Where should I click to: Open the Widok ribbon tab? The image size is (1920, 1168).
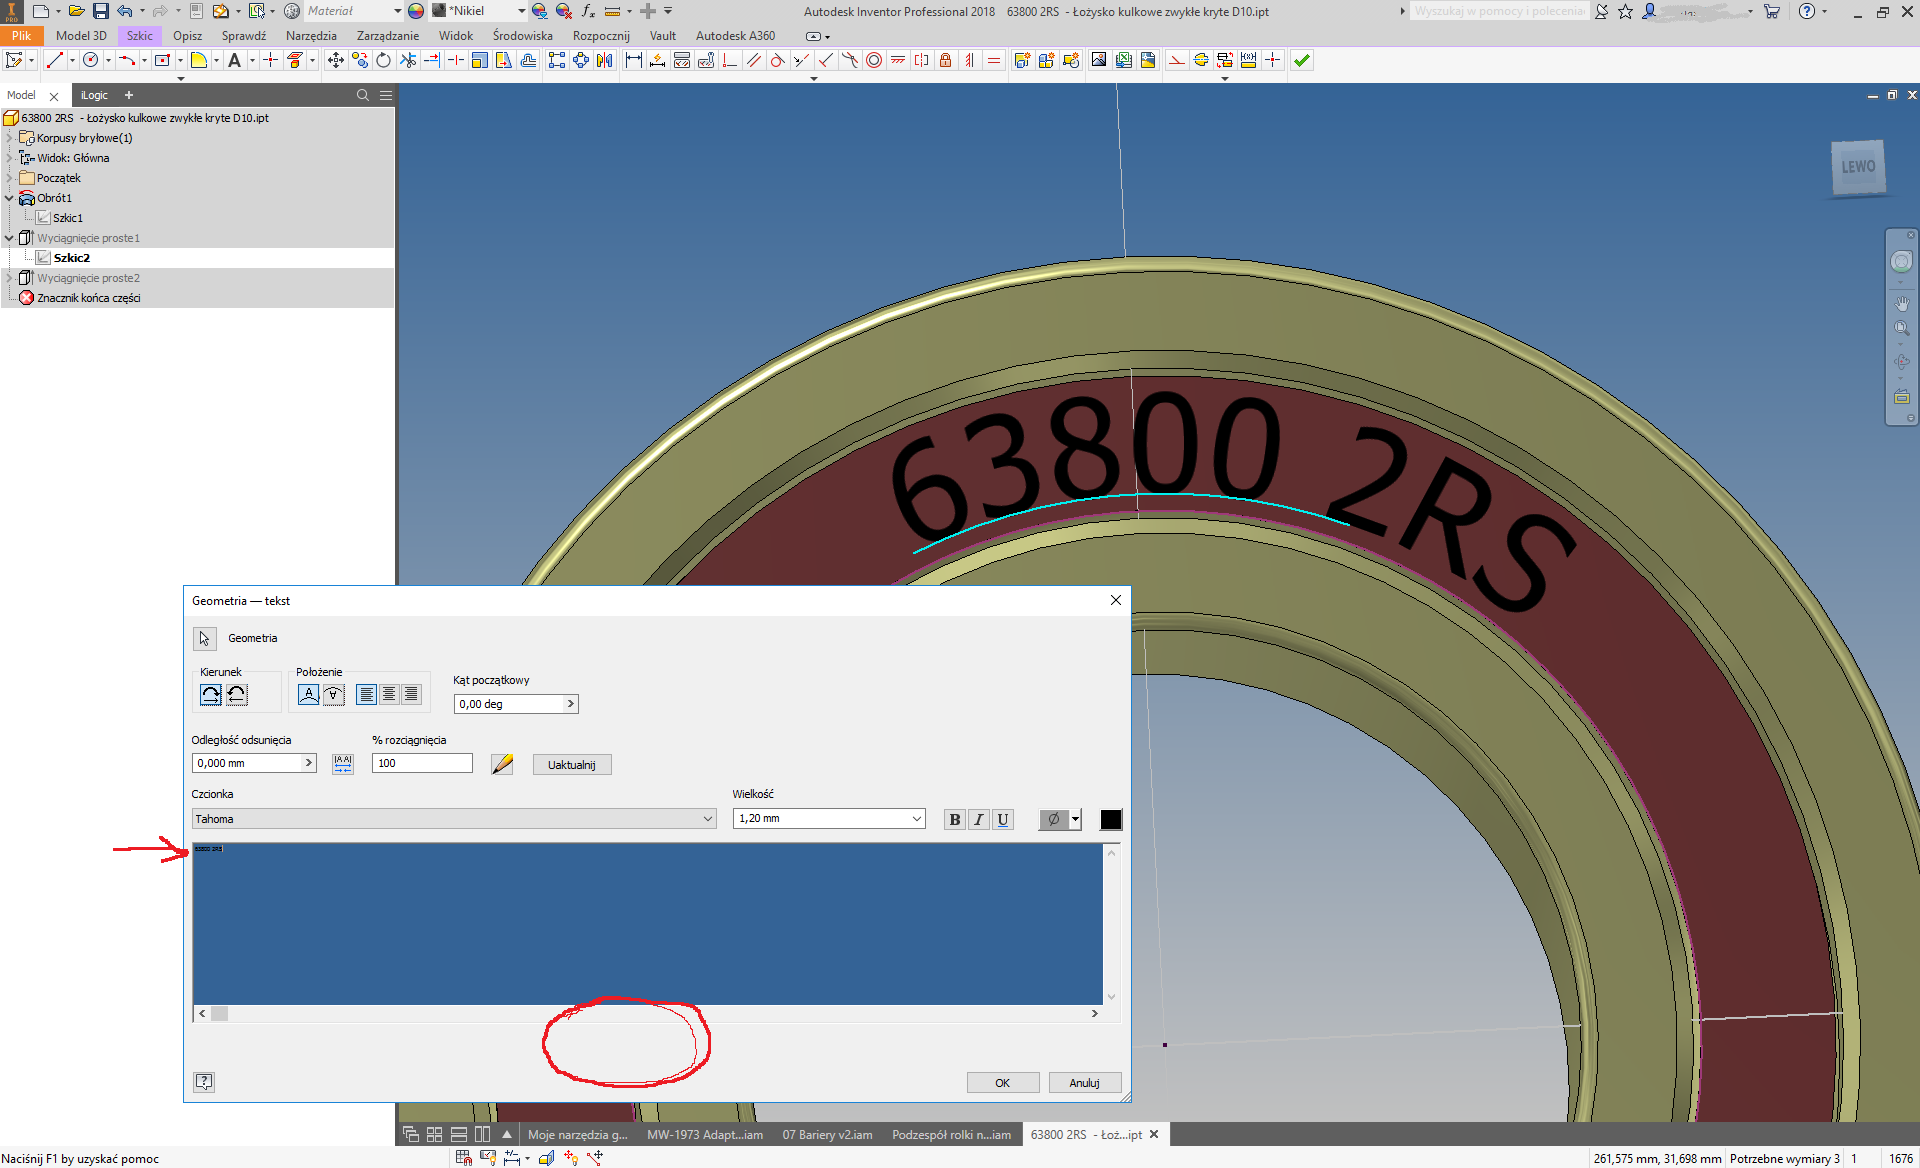(455, 36)
